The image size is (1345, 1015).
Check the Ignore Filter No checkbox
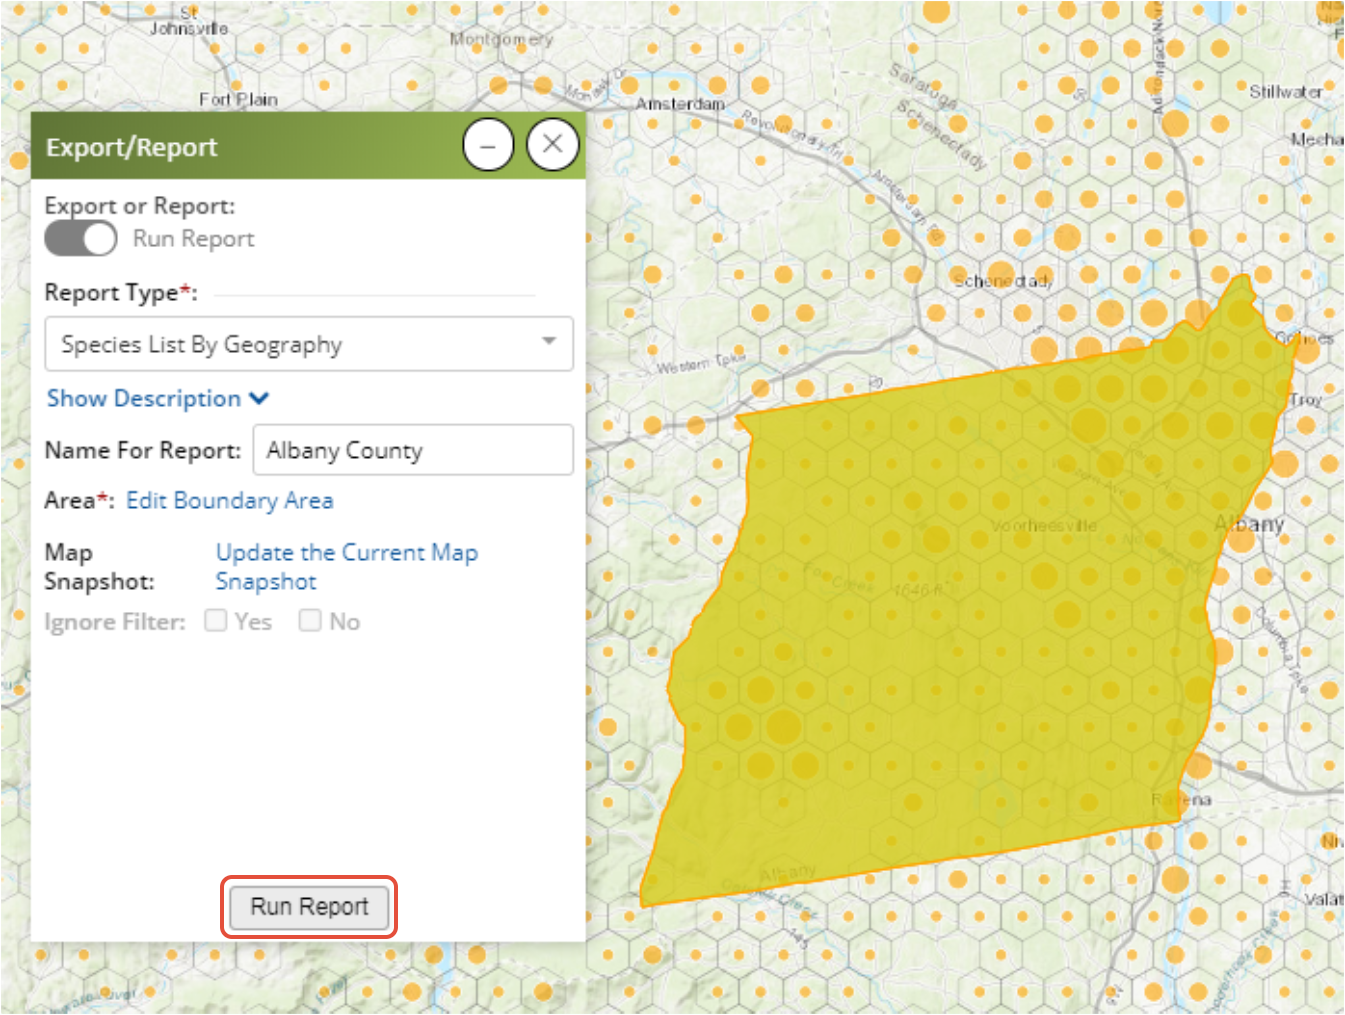[310, 621]
